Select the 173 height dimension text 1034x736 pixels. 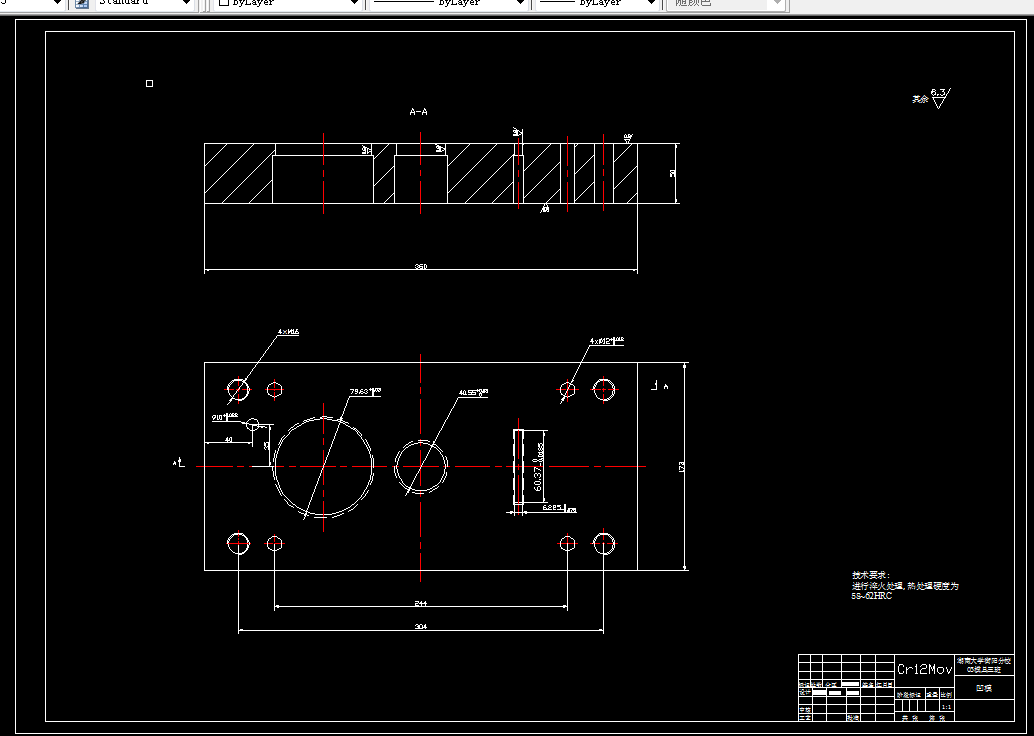(682, 466)
